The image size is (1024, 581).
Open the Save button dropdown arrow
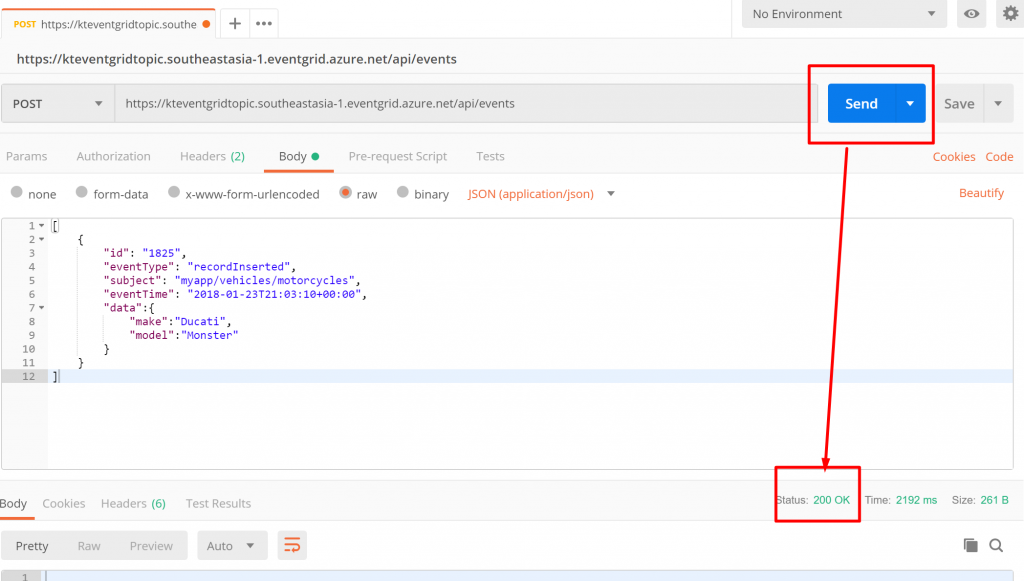coord(998,103)
